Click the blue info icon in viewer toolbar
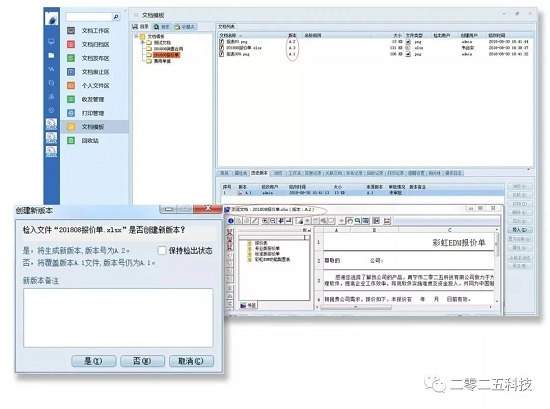 tap(231, 221)
